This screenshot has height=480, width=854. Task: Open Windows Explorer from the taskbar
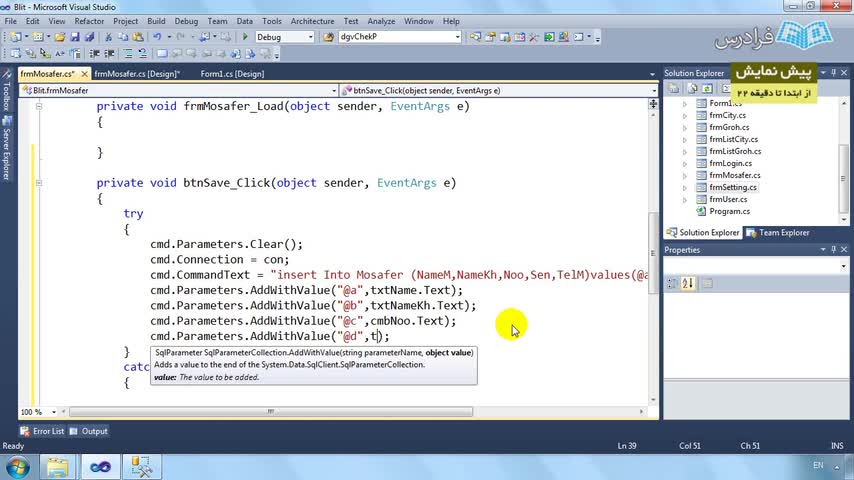(57, 467)
